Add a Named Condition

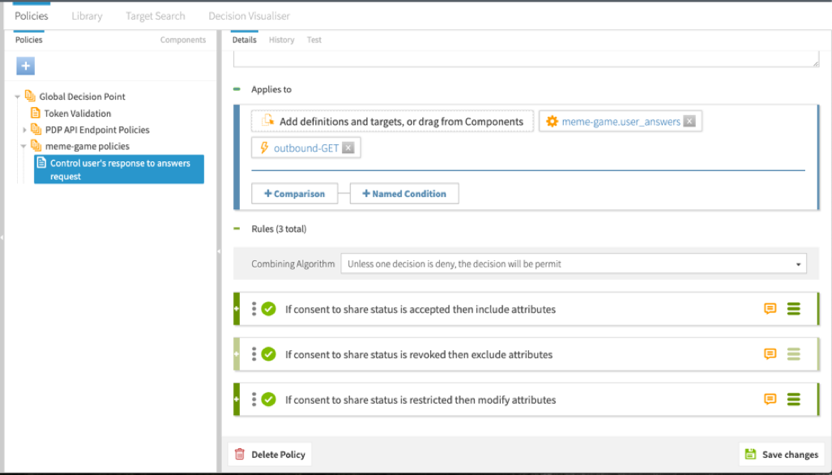(x=404, y=193)
